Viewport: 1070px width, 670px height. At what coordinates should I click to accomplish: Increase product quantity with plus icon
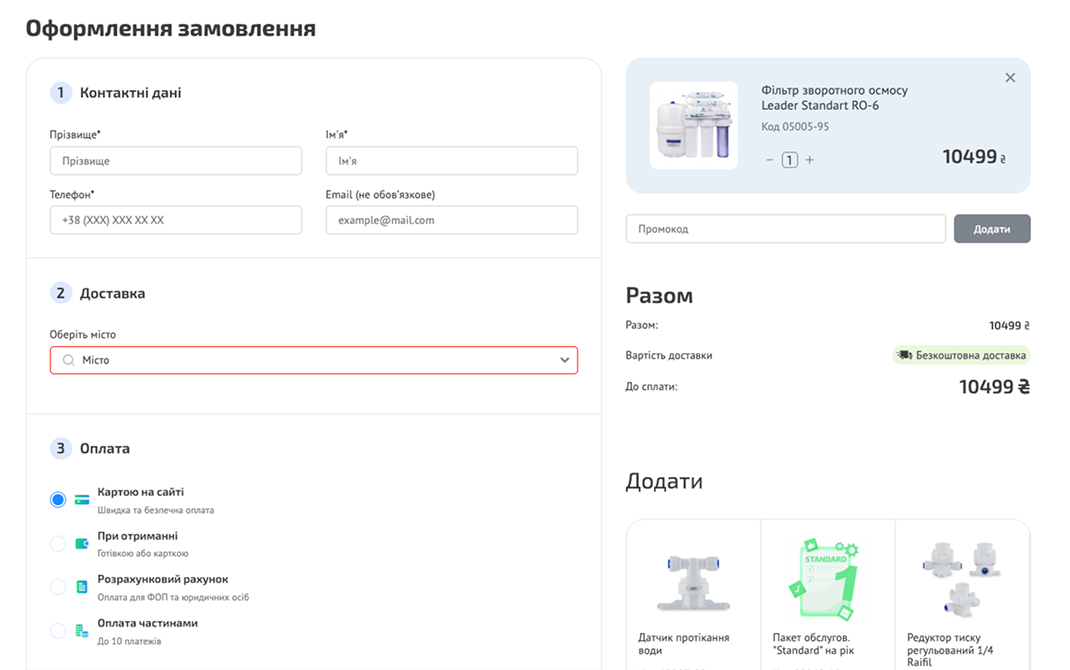[x=810, y=160]
